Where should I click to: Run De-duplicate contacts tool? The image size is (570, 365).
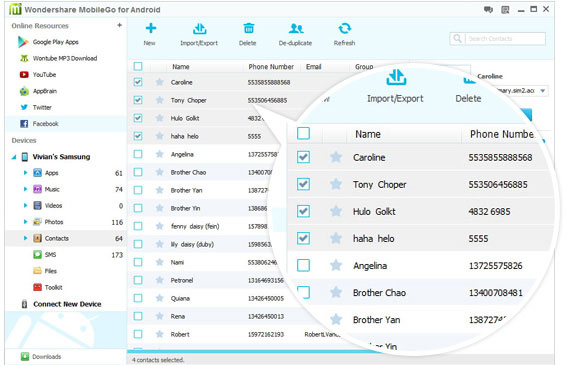[296, 28]
